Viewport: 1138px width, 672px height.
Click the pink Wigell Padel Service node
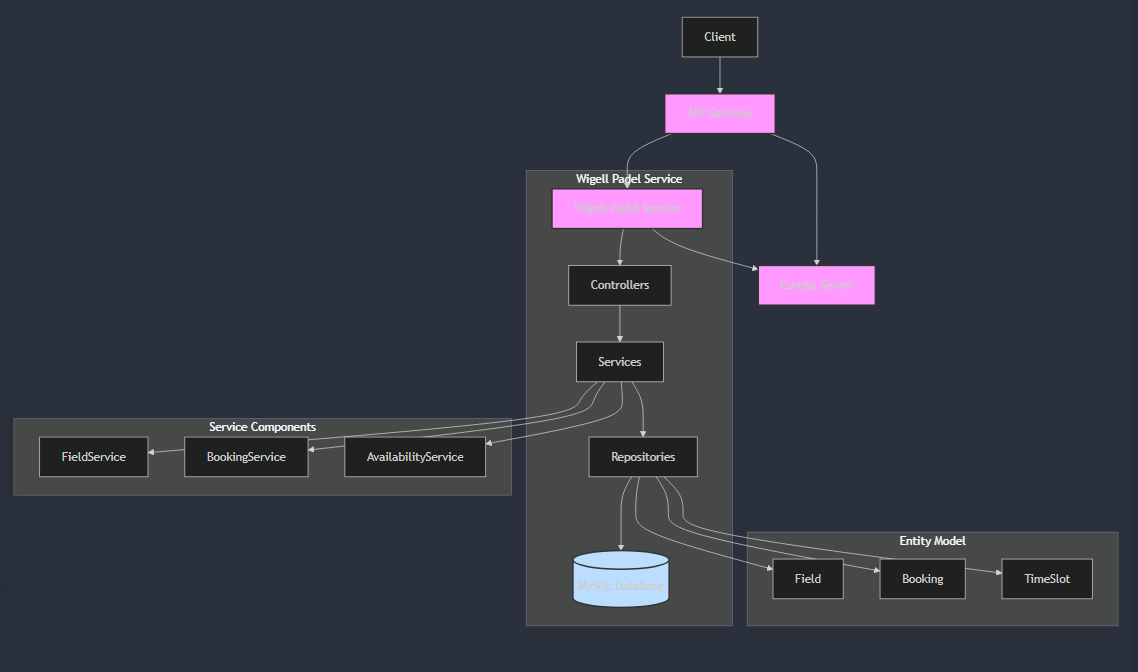pyautogui.click(x=627, y=209)
